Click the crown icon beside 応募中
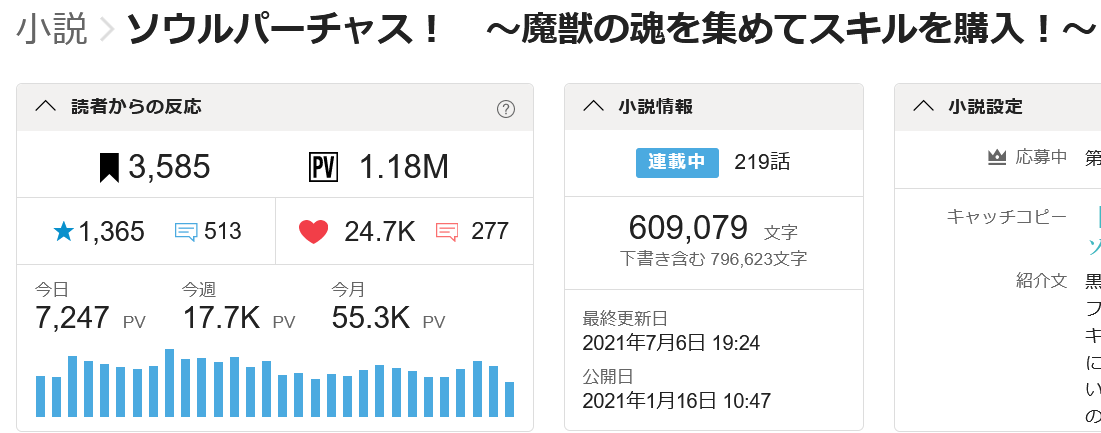Image resolution: width=1101 pixels, height=433 pixels. 996,157
